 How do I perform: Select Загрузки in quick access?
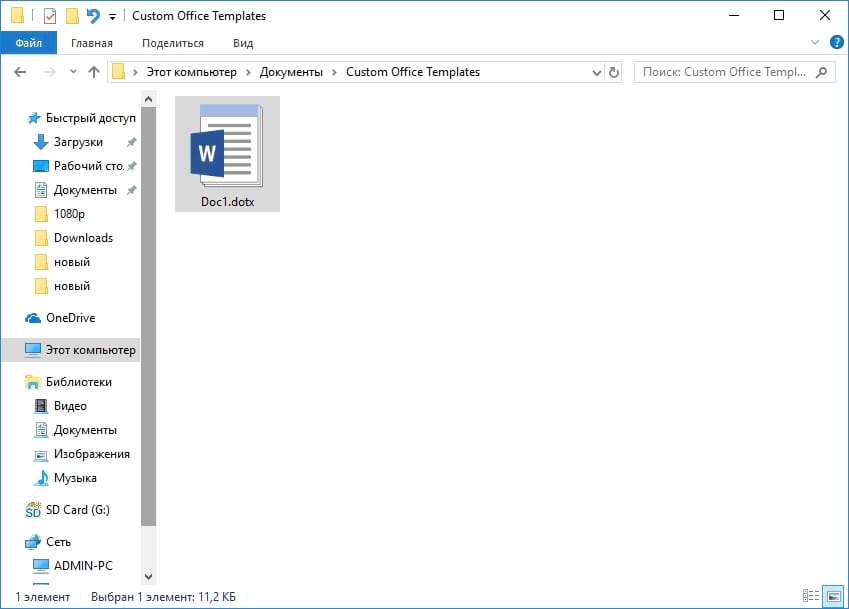78,142
